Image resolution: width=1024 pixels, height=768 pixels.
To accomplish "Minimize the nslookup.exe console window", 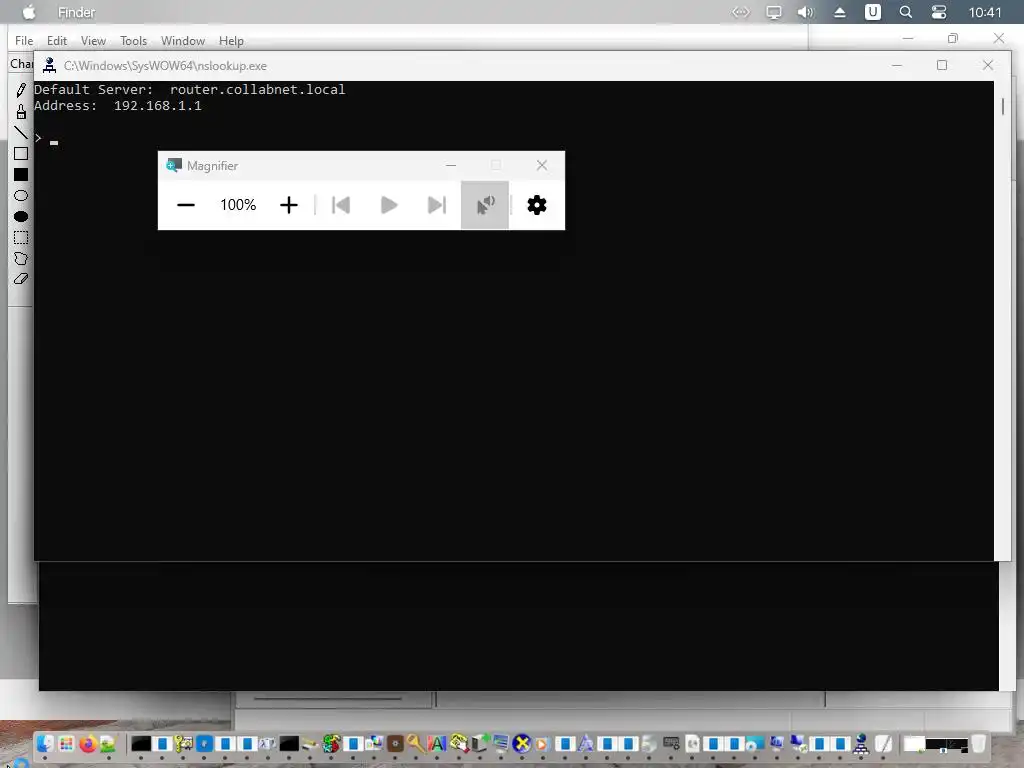I will [x=897, y=65].
